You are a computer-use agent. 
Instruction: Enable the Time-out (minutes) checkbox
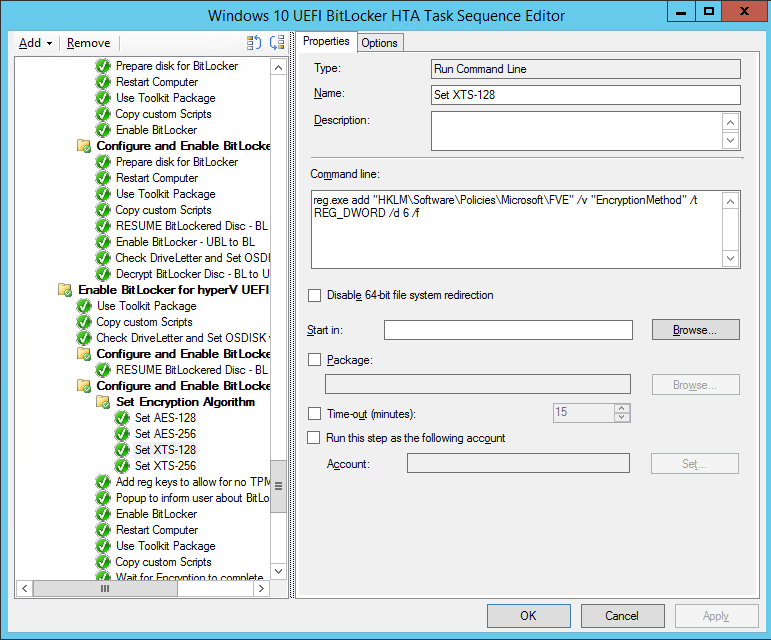click(x=314, y=413)
